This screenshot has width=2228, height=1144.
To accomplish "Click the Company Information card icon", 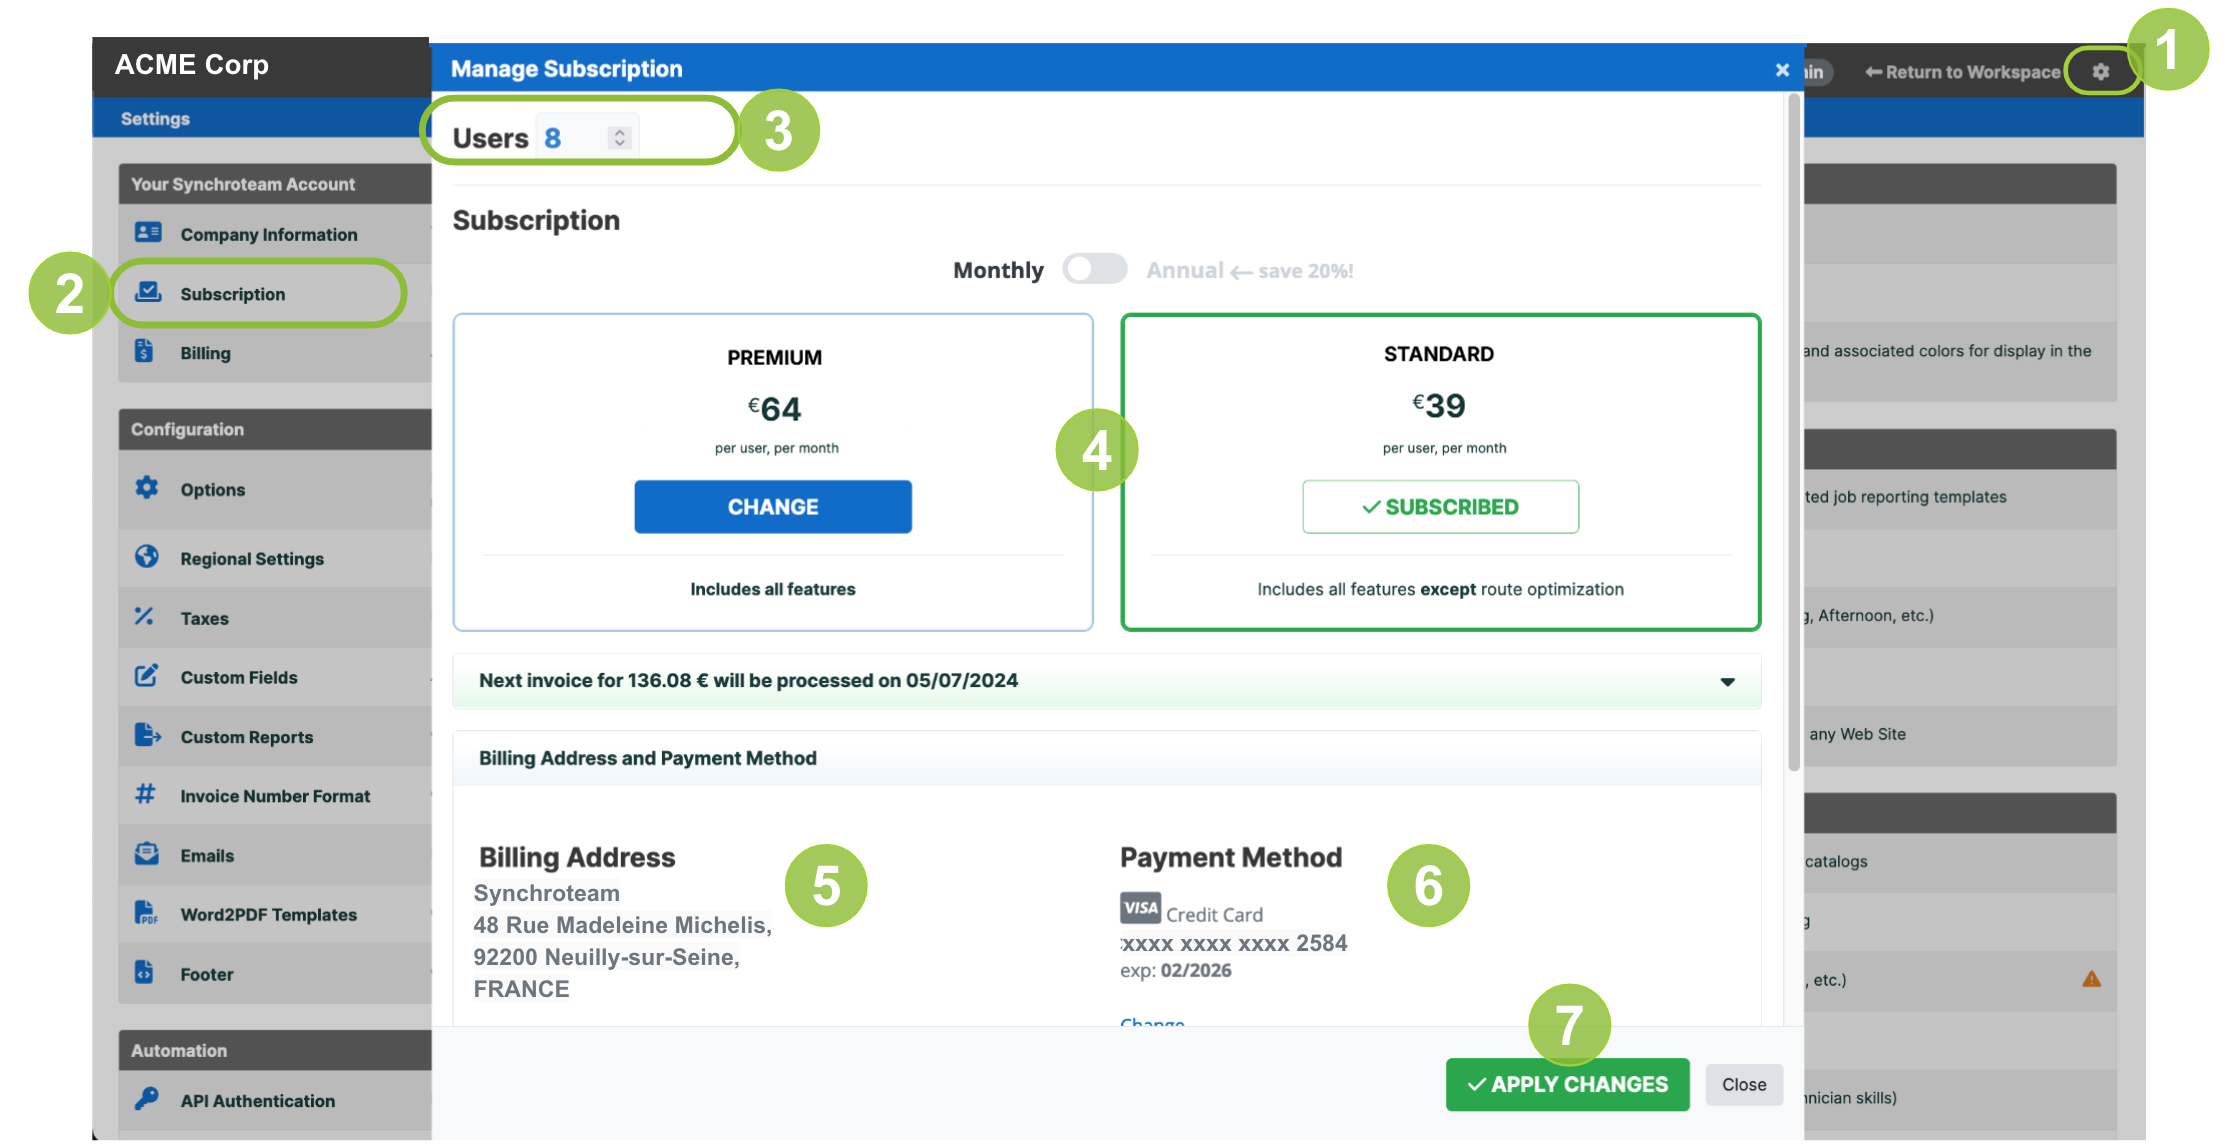I will 148,232.
